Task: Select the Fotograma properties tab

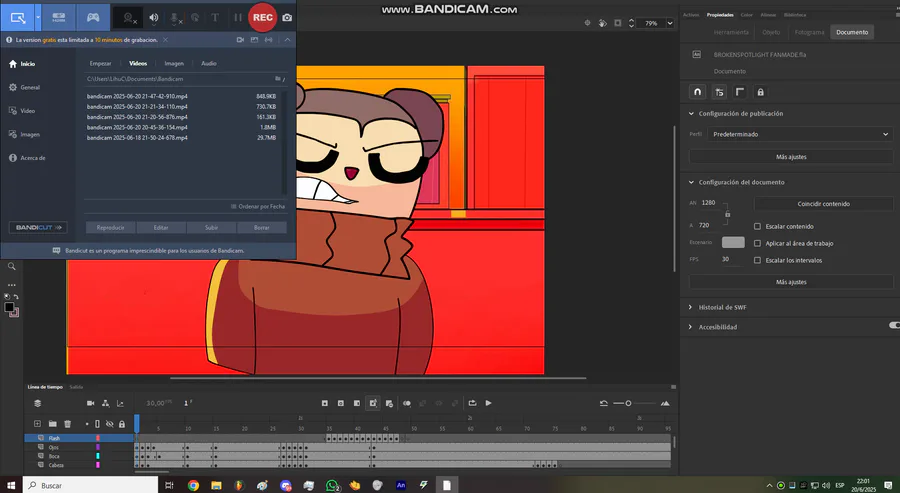Action: coord(809,32)
